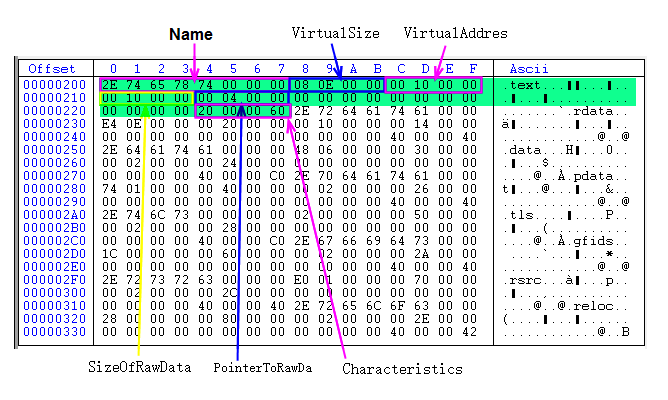Select offset row 00000240
Screen dimensions: 668x400
[55, 137]
